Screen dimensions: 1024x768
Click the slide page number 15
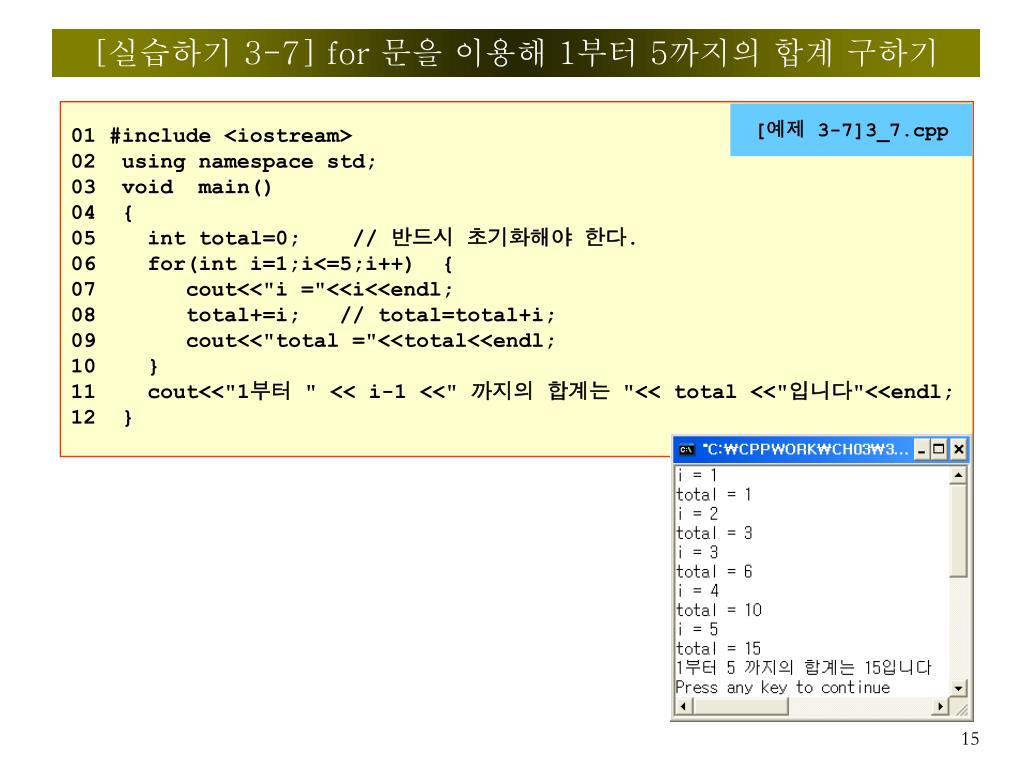(970, 739)
